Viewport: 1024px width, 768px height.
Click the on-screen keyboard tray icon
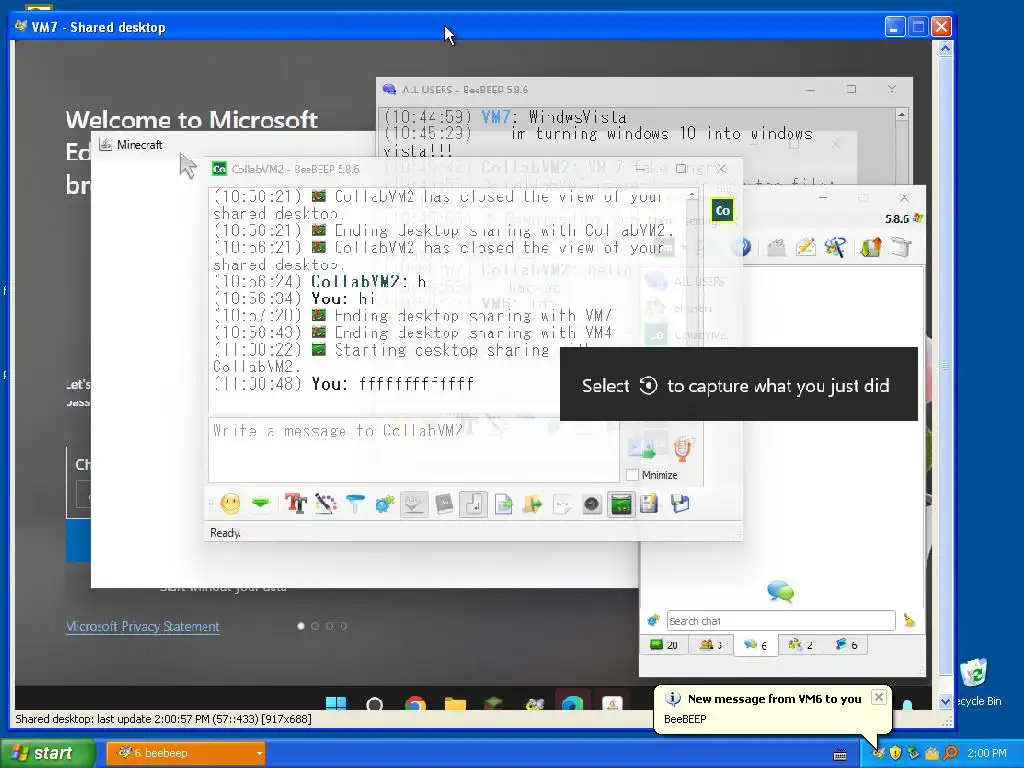pos(840,754)
